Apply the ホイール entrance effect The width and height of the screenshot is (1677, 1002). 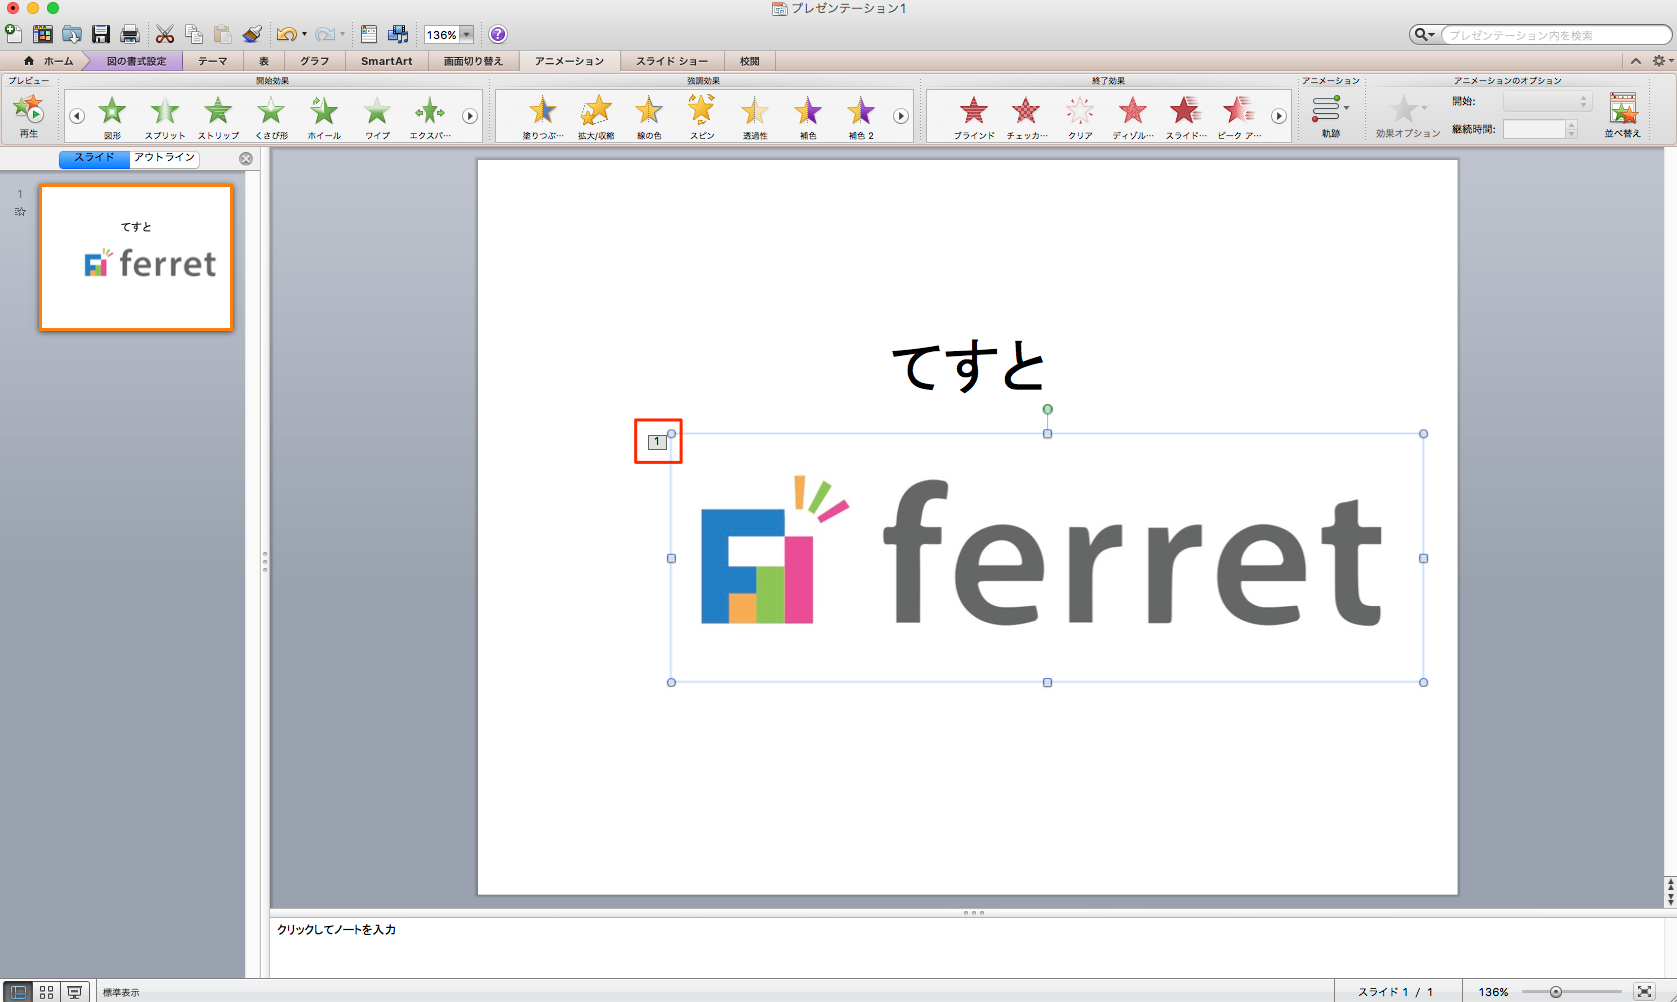click(324, 117)
